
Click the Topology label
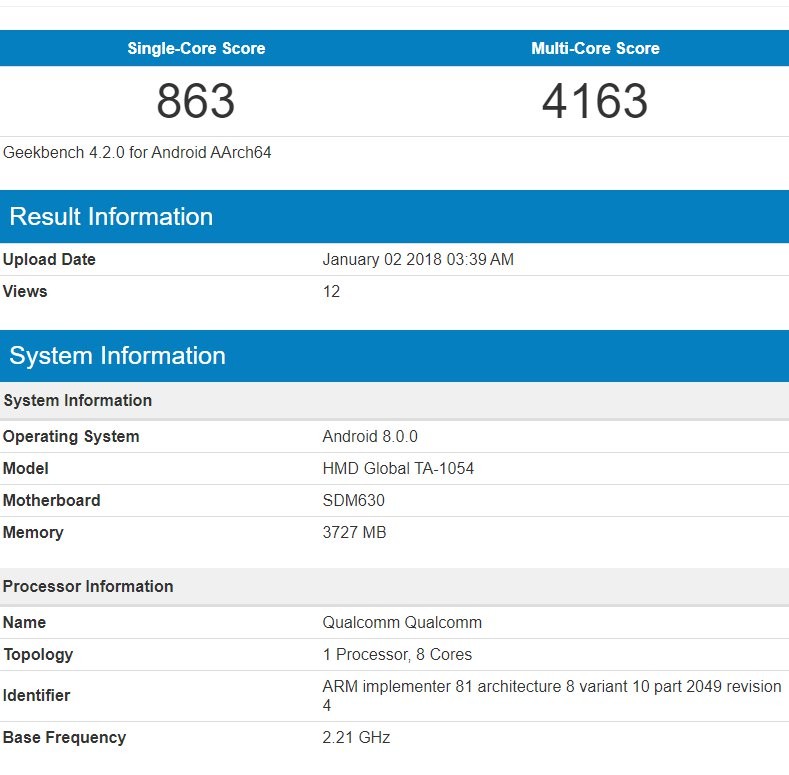point(38,655)
